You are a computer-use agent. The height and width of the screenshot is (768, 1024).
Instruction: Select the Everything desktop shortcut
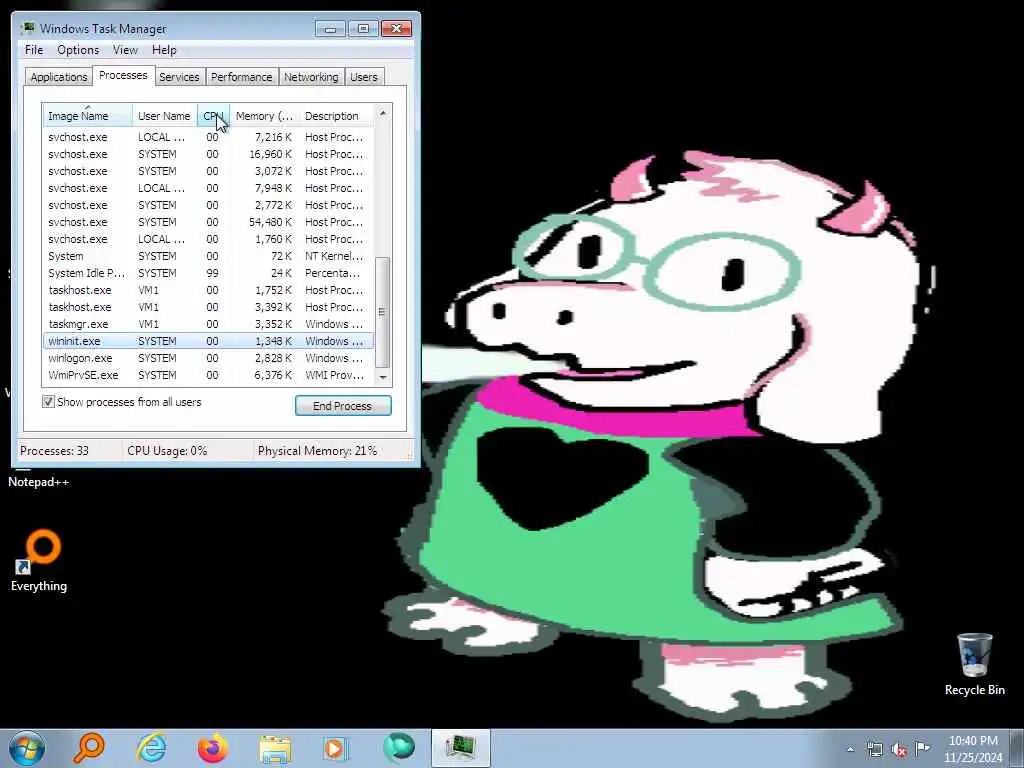point(39,562)
